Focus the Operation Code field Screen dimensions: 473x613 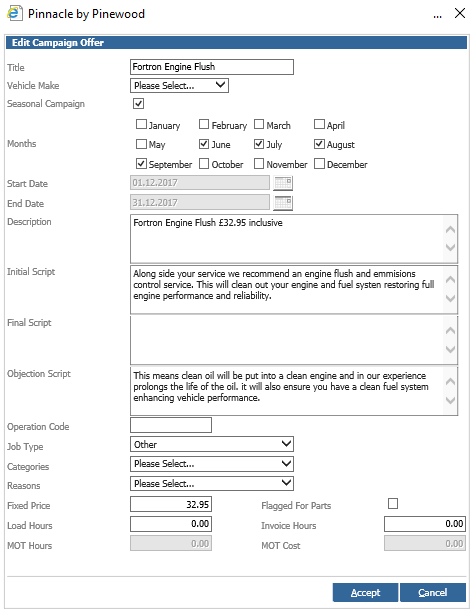coord(171,425)
